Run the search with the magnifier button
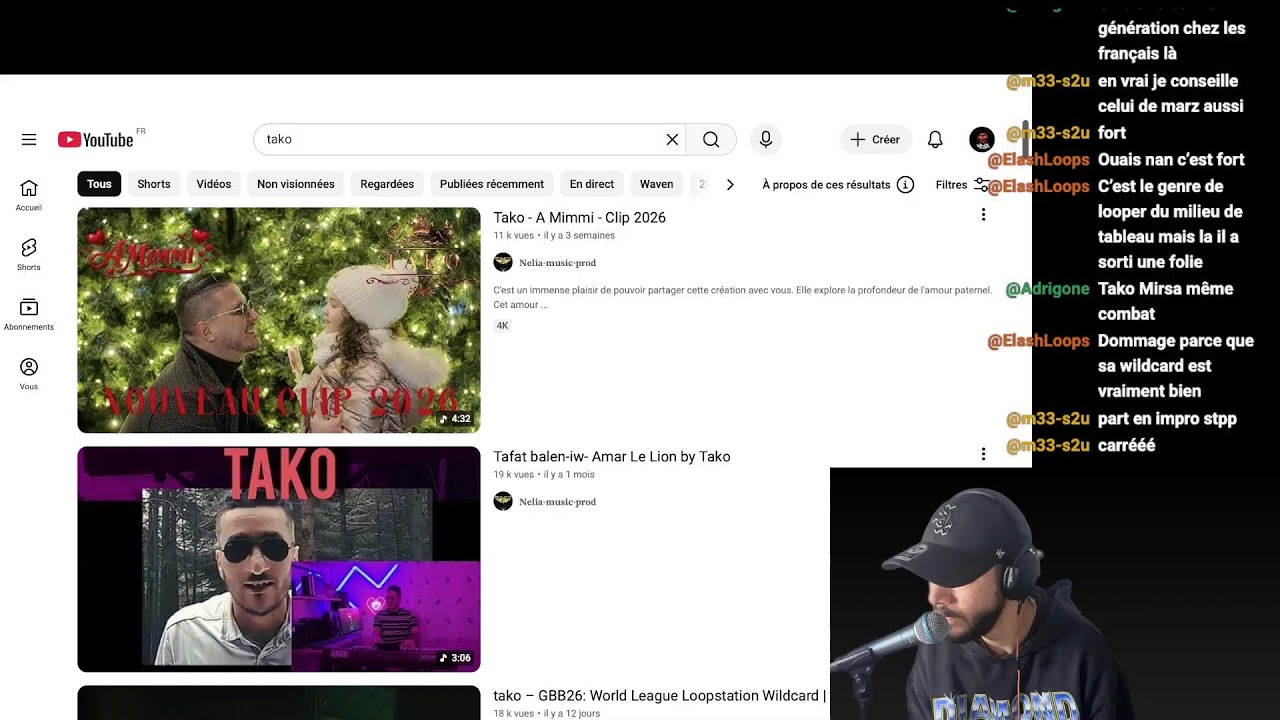 pos(711,140)
